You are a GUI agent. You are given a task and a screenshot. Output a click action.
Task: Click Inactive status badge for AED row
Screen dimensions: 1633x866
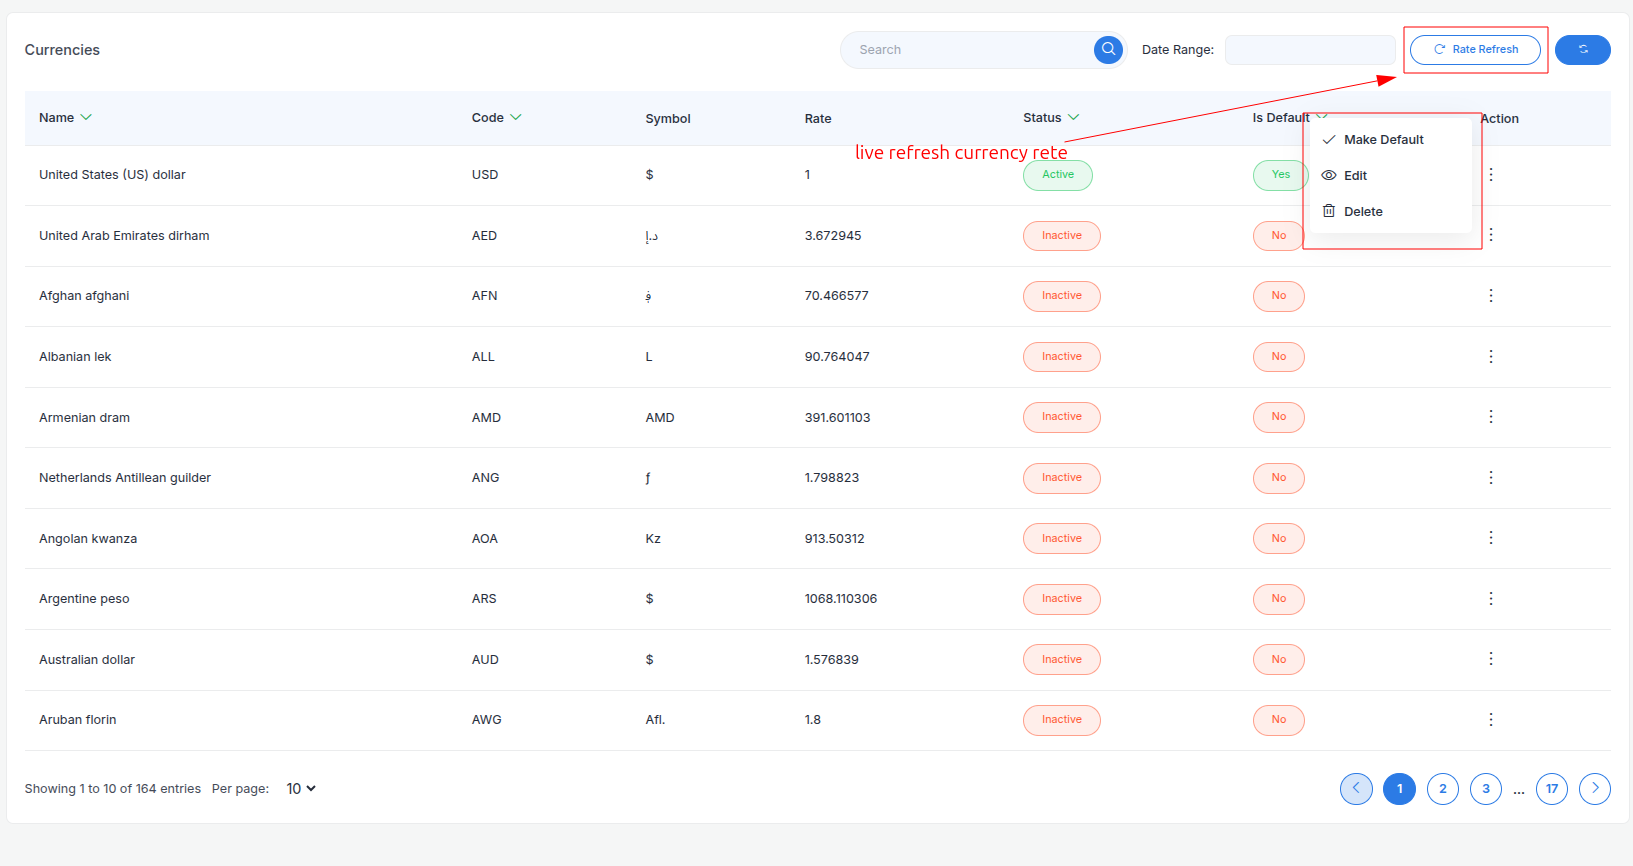click(1062, 236)
